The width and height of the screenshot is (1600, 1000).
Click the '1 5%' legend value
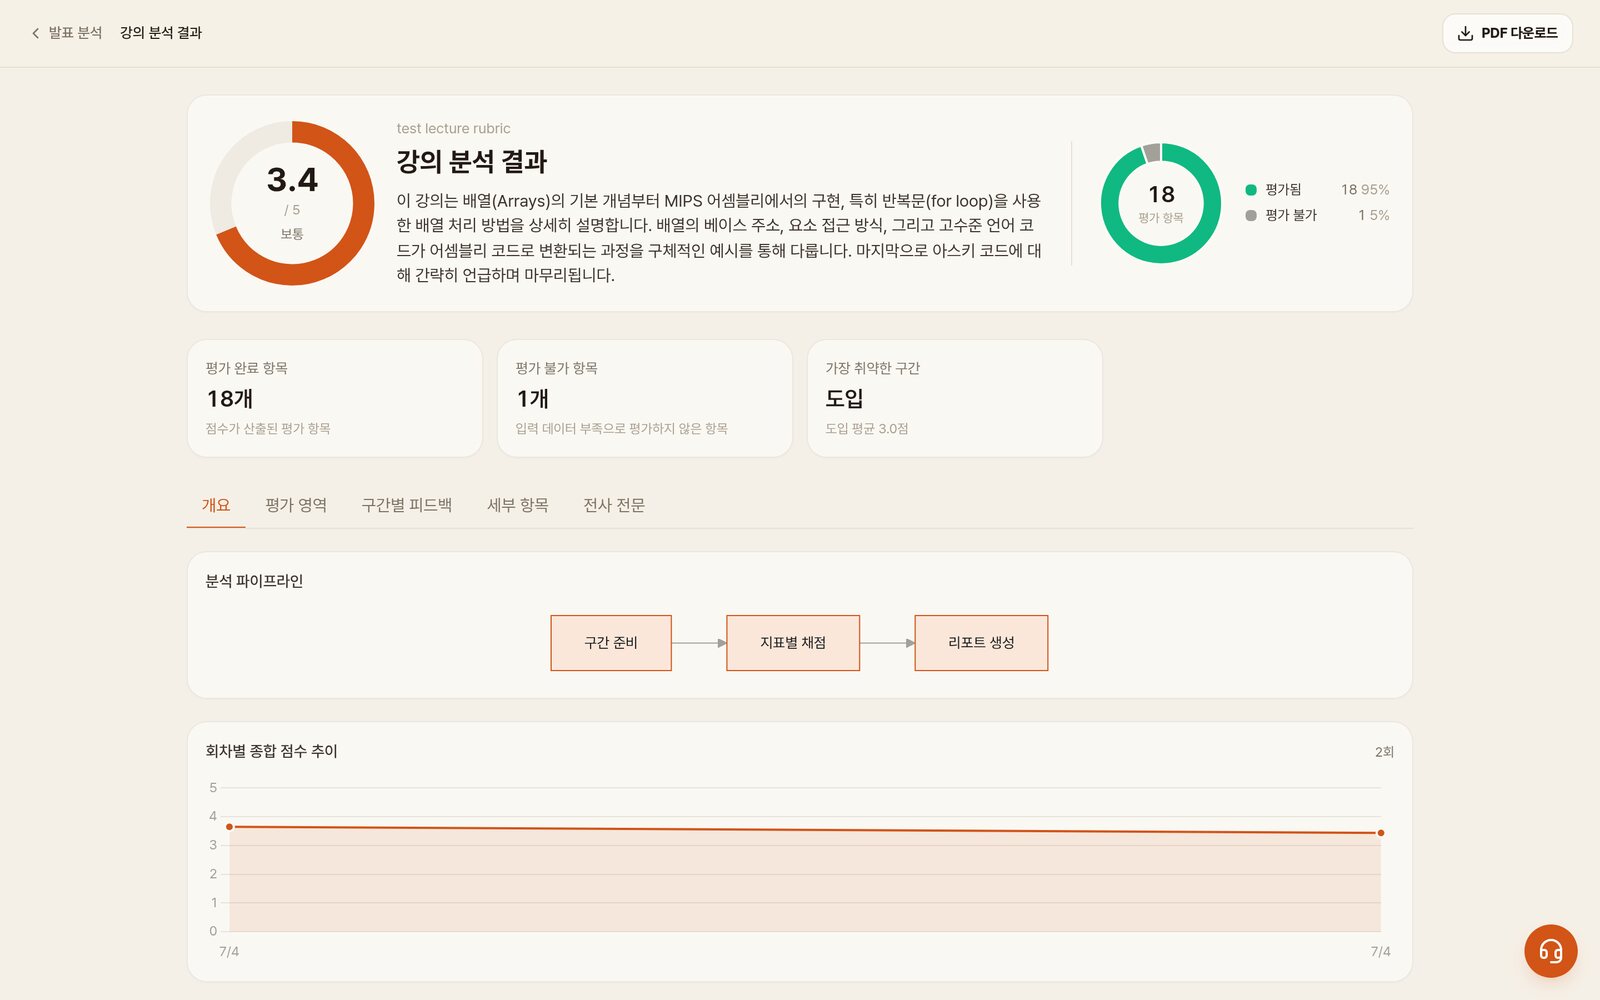click(x=1373, y=215)
